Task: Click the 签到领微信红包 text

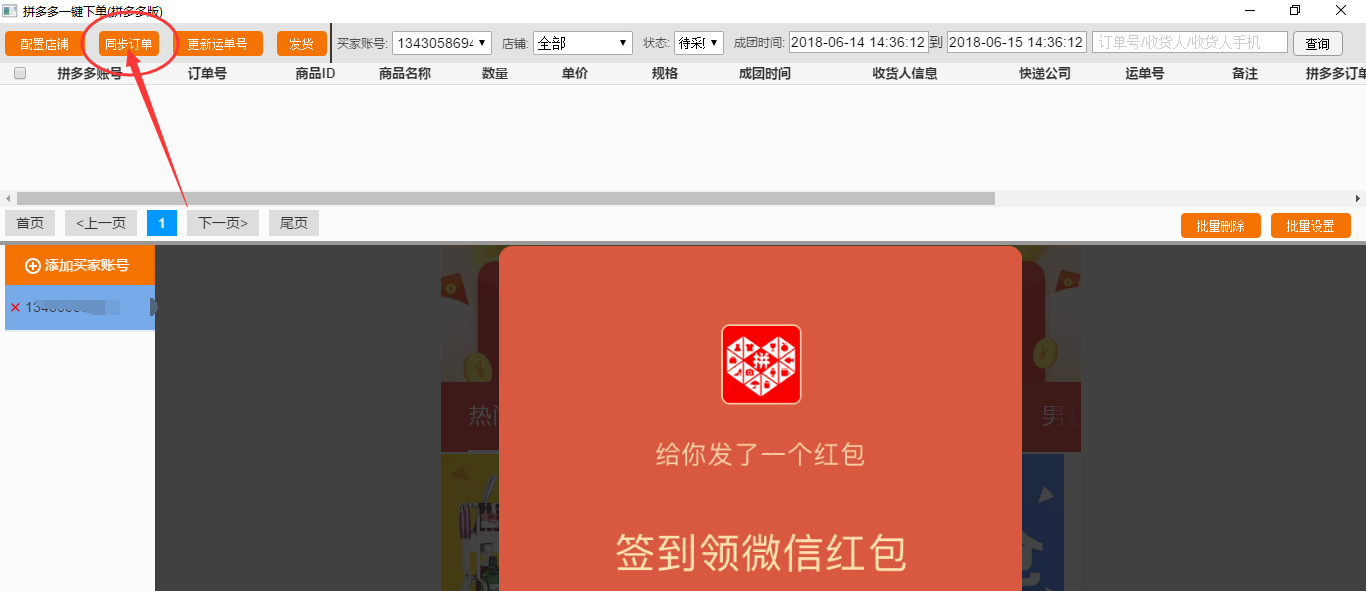Action: pyautogui.click(x=761, y=553)
